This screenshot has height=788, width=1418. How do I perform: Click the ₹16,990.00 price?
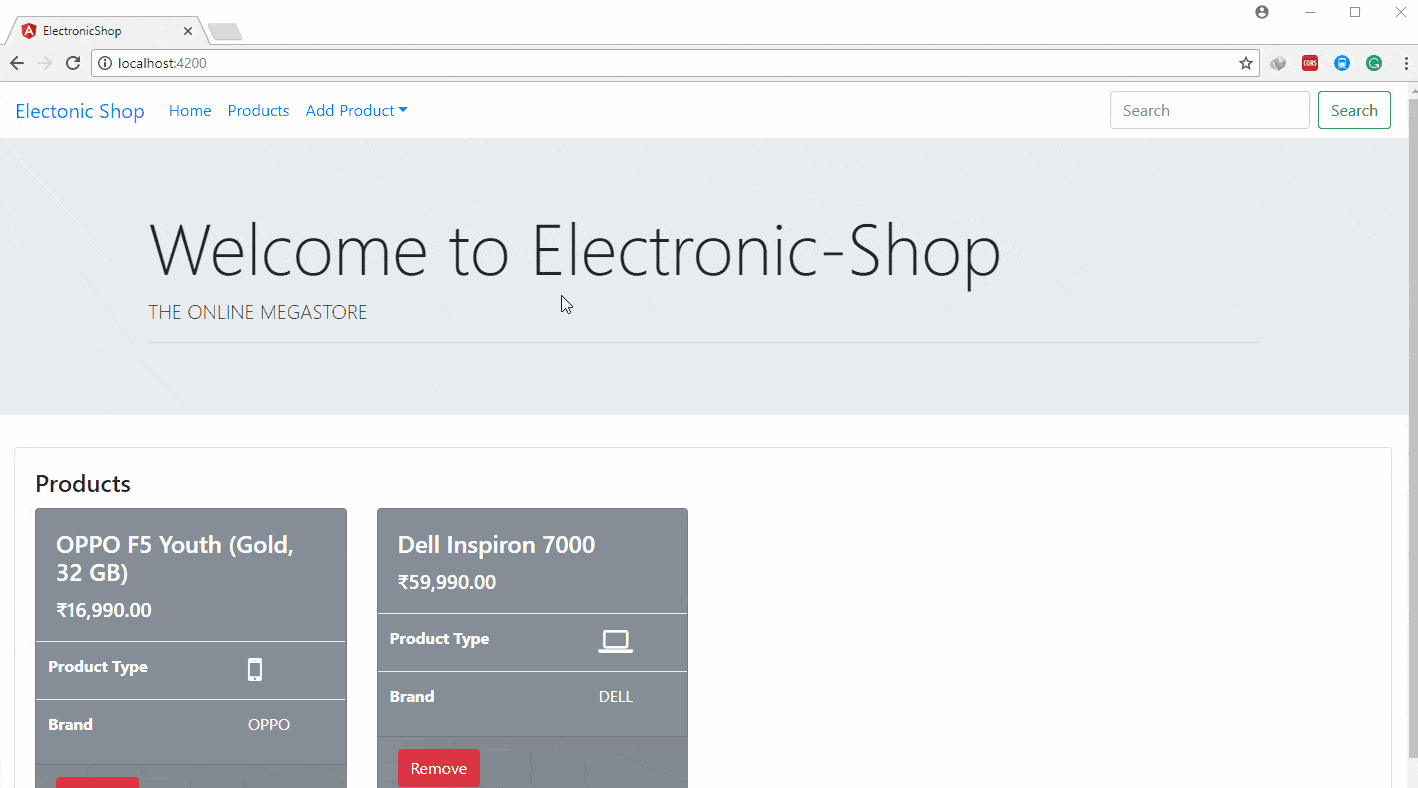tap(104, 610)
